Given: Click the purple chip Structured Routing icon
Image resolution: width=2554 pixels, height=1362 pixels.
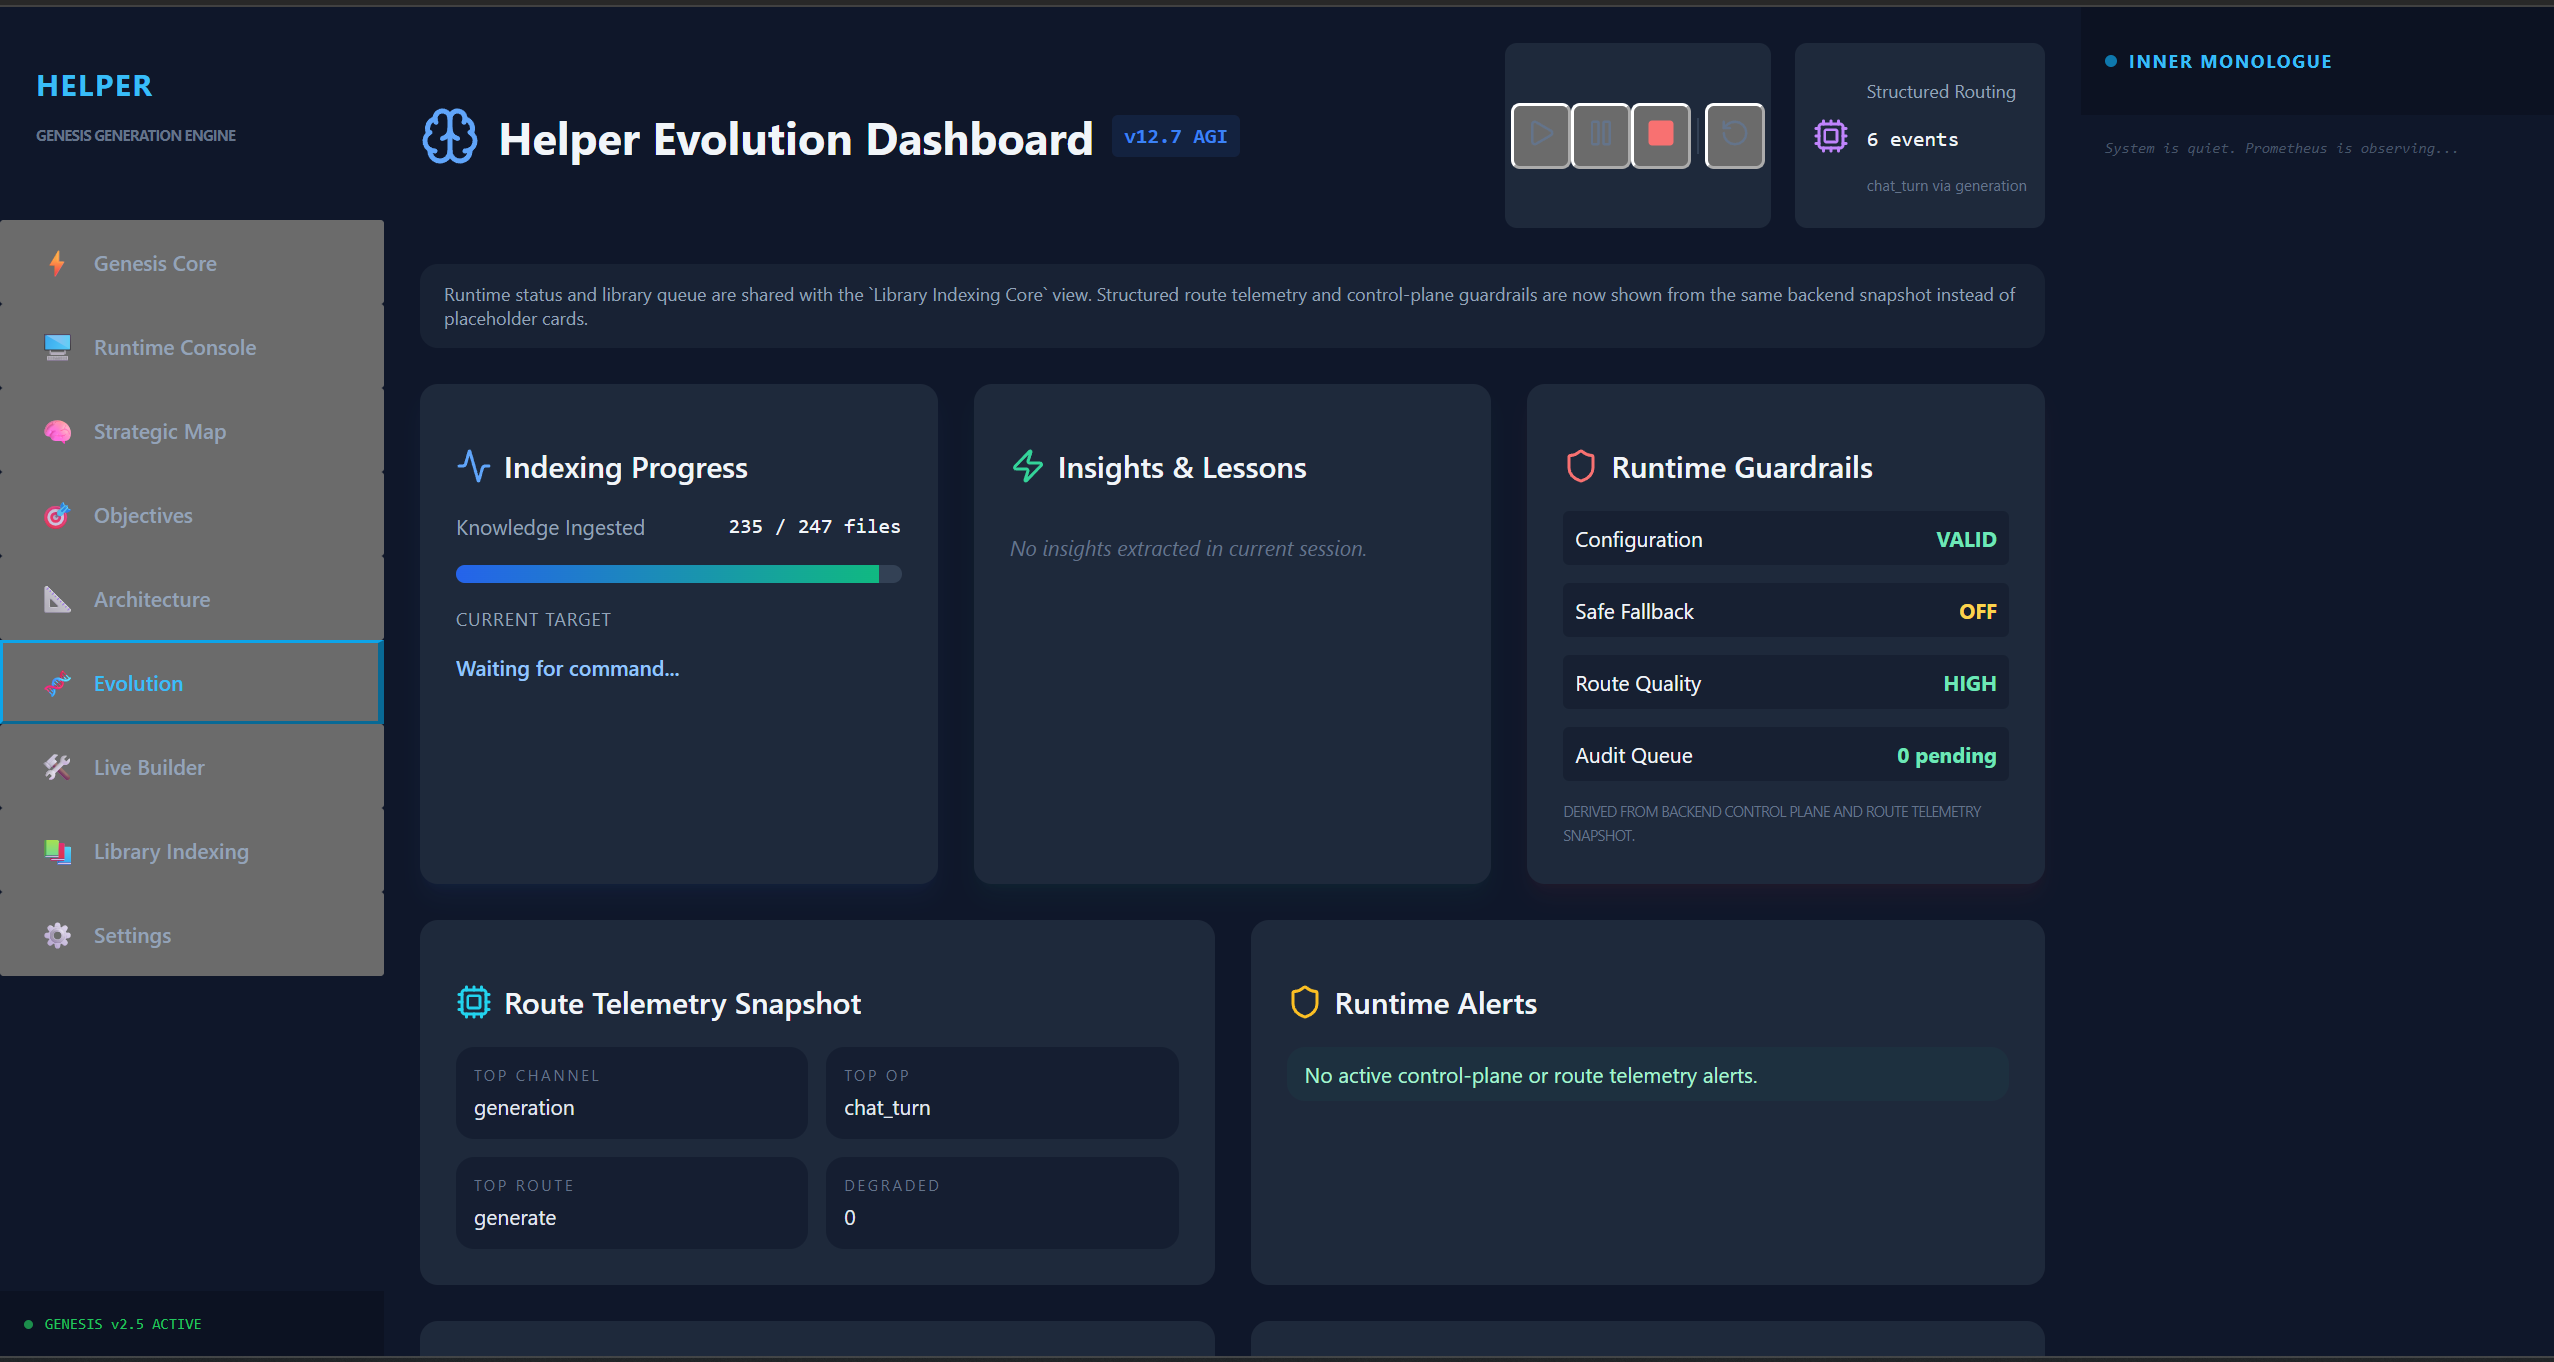Looking at the screenshot, I should [x=1830, y=136].
